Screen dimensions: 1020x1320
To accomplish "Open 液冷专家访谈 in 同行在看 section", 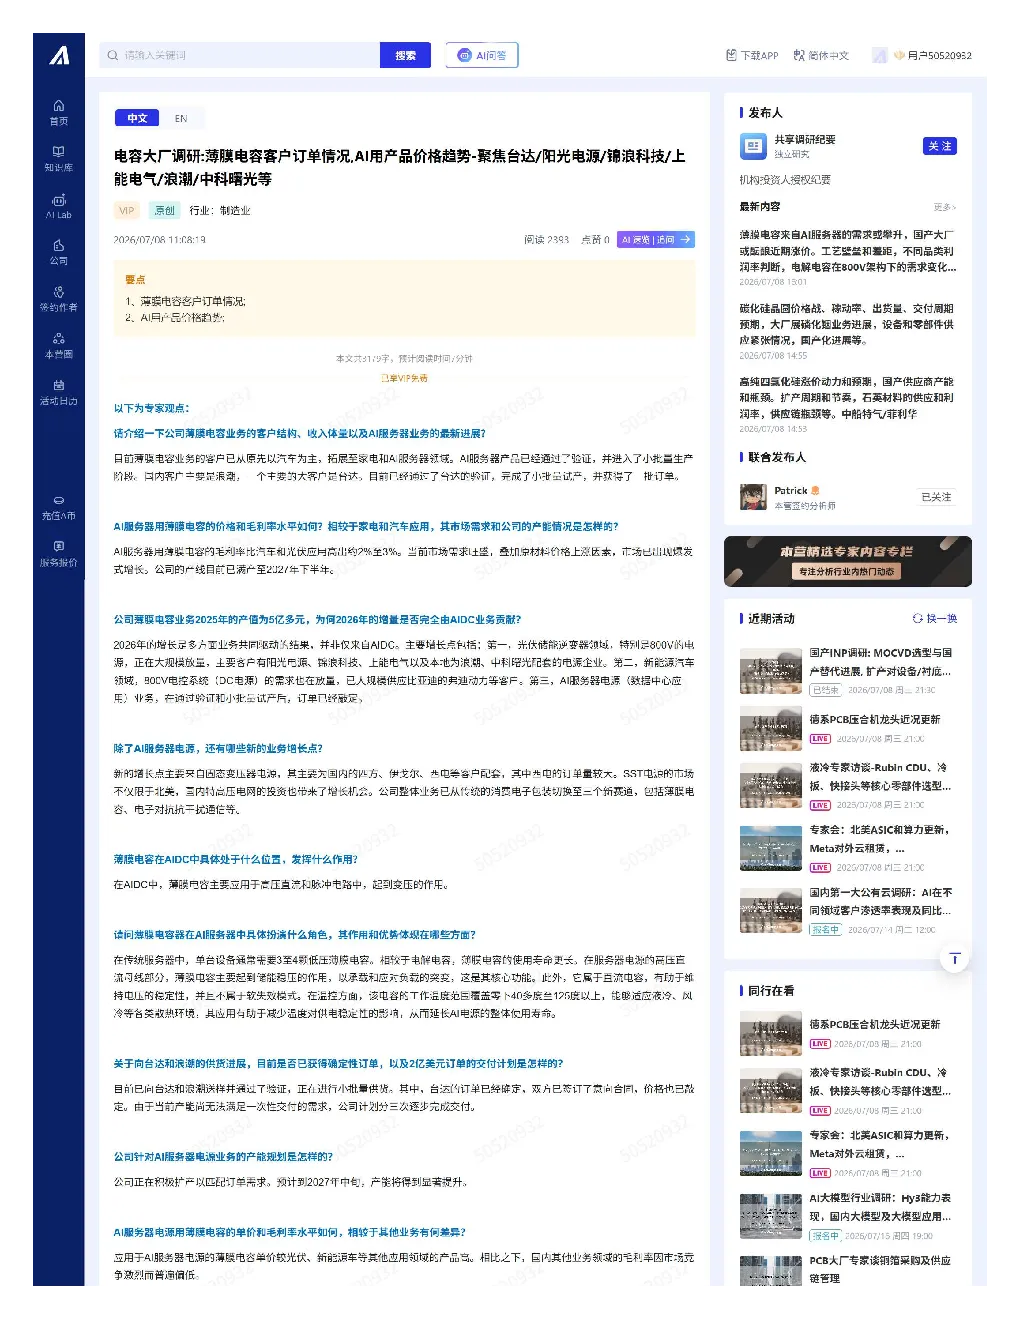I will tap(880, 1082).
